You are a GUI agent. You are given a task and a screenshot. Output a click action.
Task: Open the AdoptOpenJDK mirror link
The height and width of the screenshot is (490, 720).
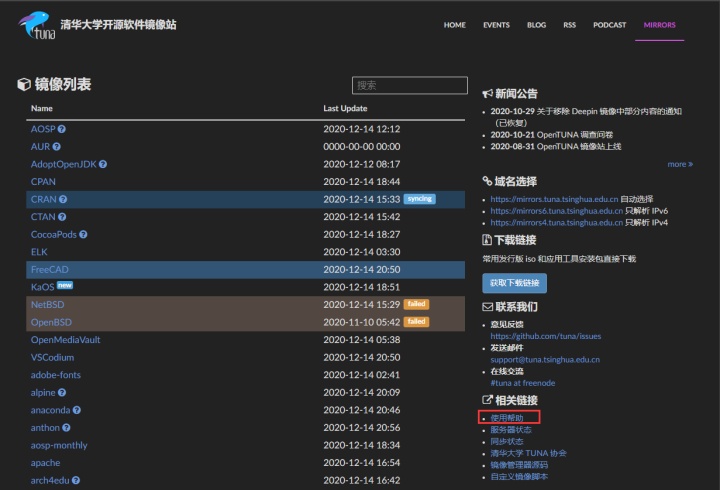click(64, 164)
